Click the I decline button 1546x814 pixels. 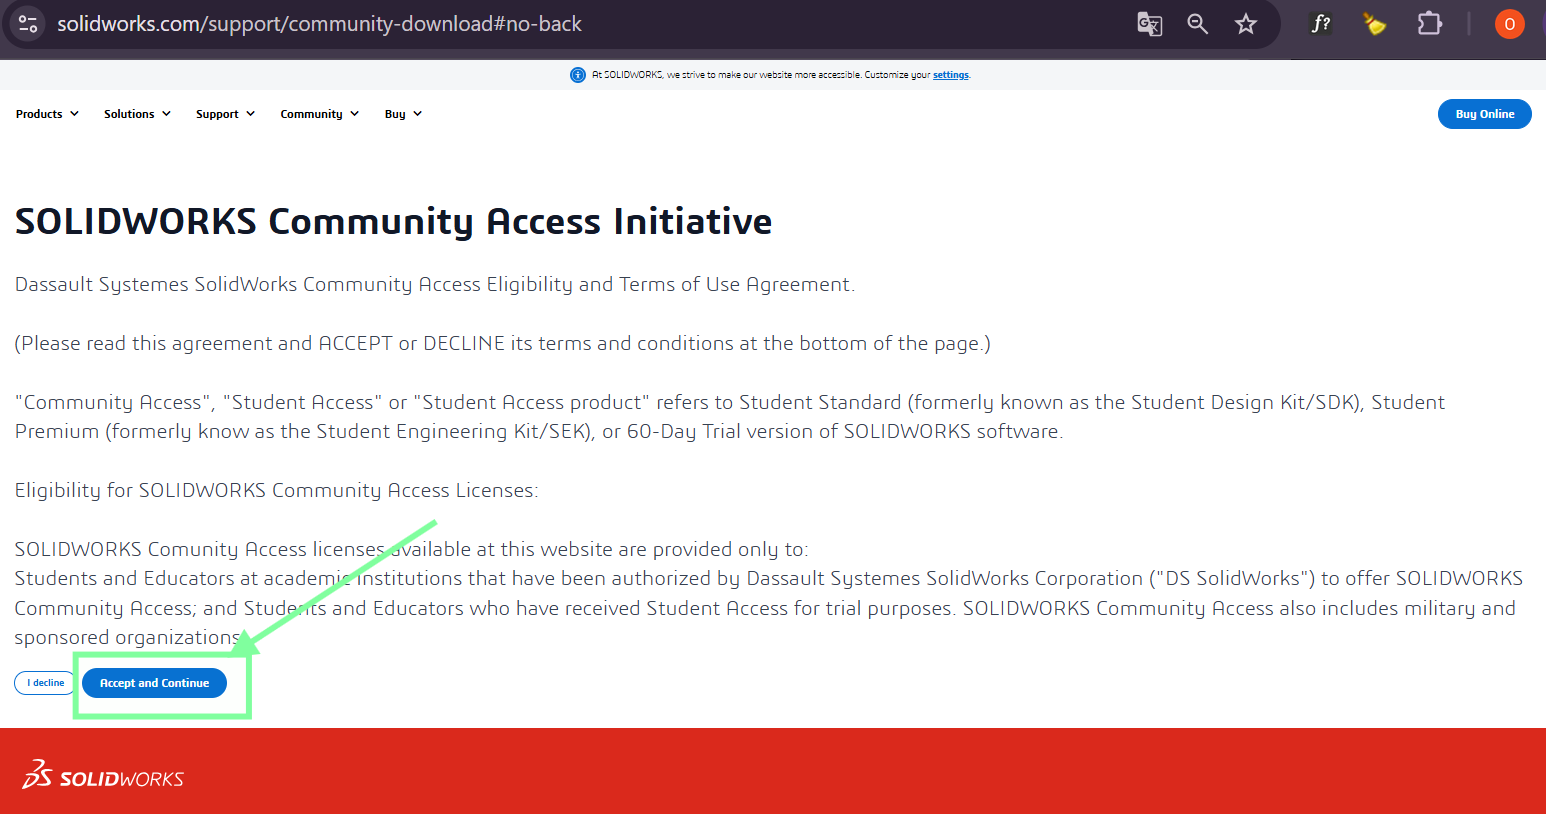(45, 683)
